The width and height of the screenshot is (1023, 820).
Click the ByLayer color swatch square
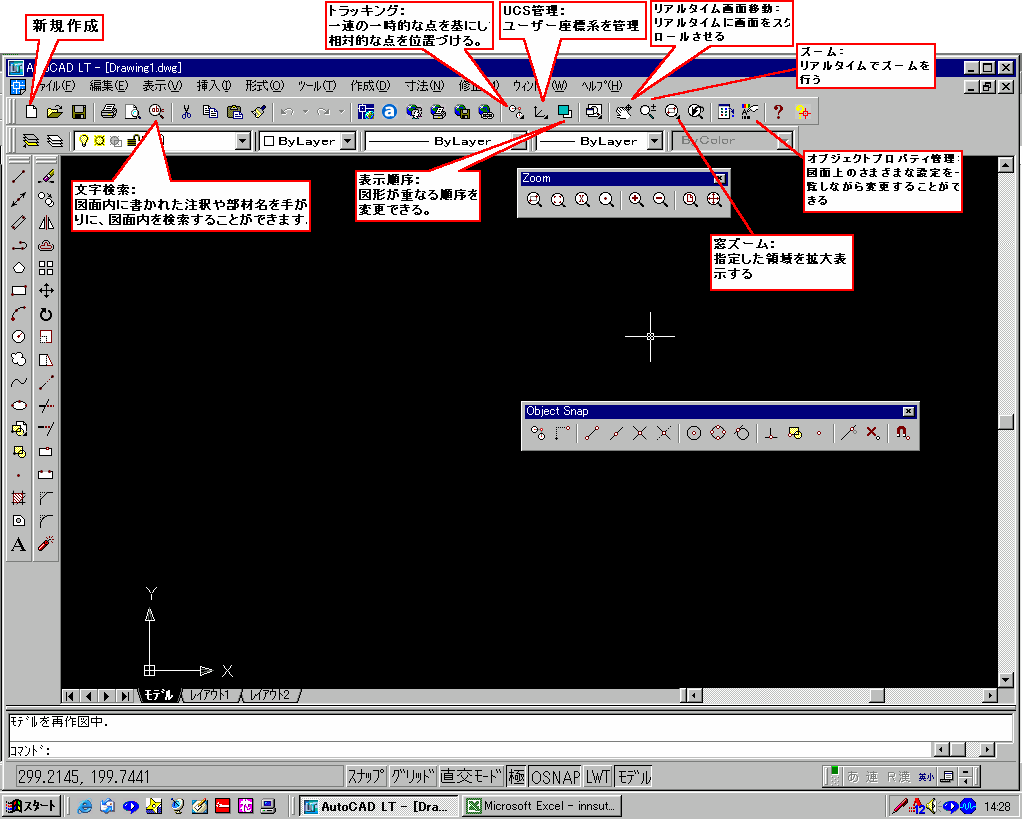269,141
